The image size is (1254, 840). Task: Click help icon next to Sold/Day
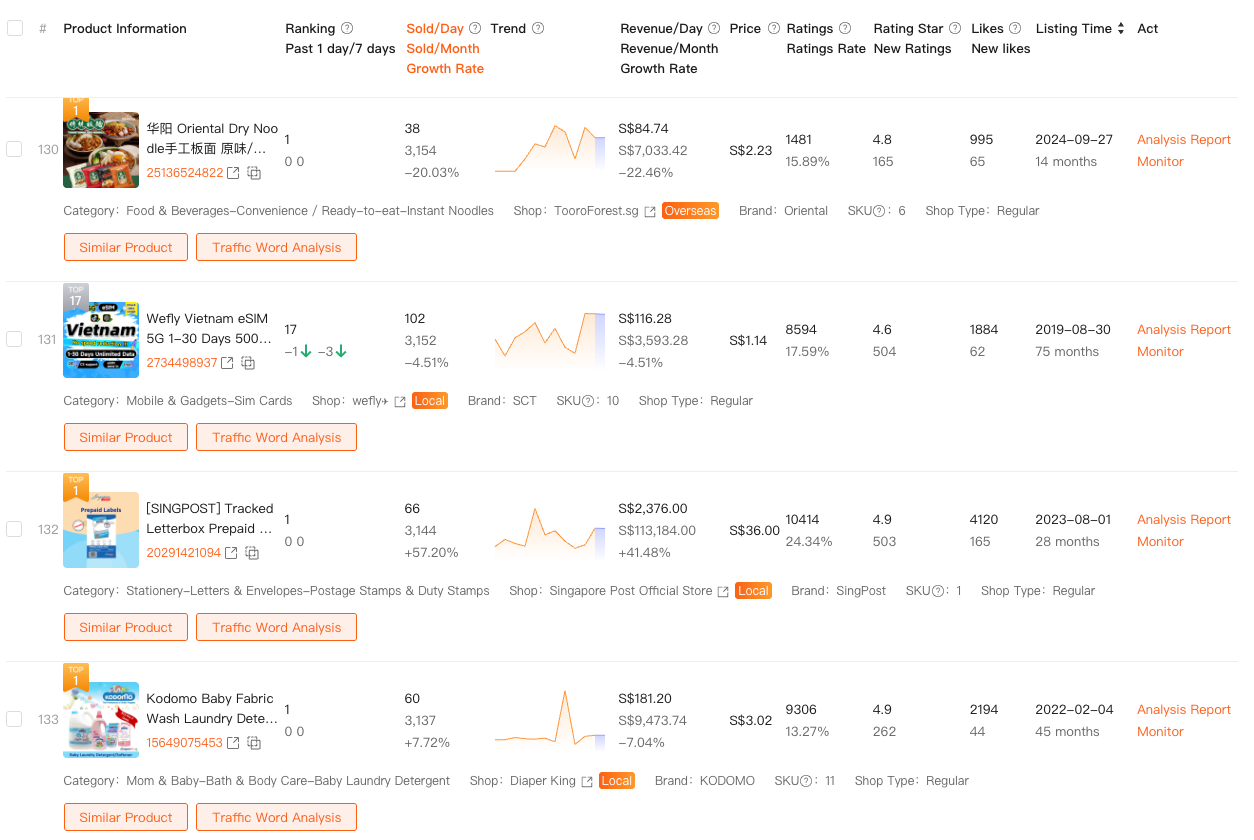coord(475,29)
